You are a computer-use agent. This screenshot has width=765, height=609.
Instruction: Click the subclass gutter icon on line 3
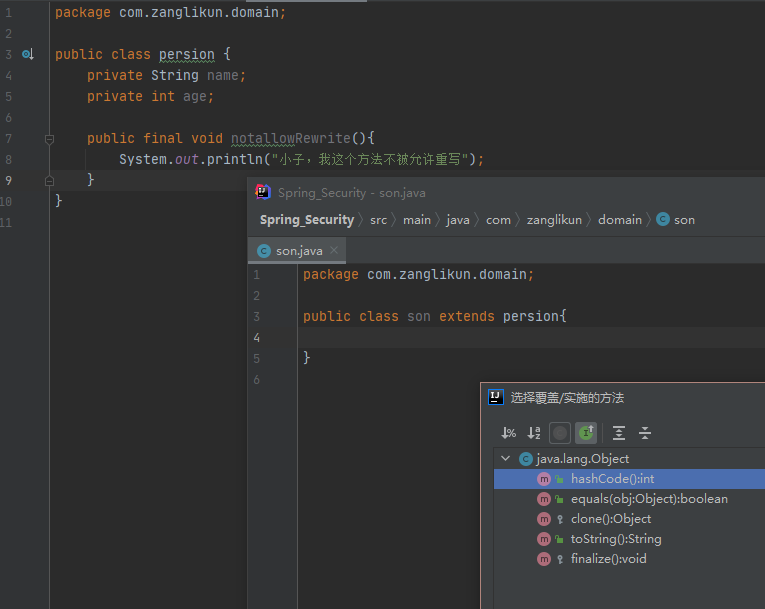point(28,54)
